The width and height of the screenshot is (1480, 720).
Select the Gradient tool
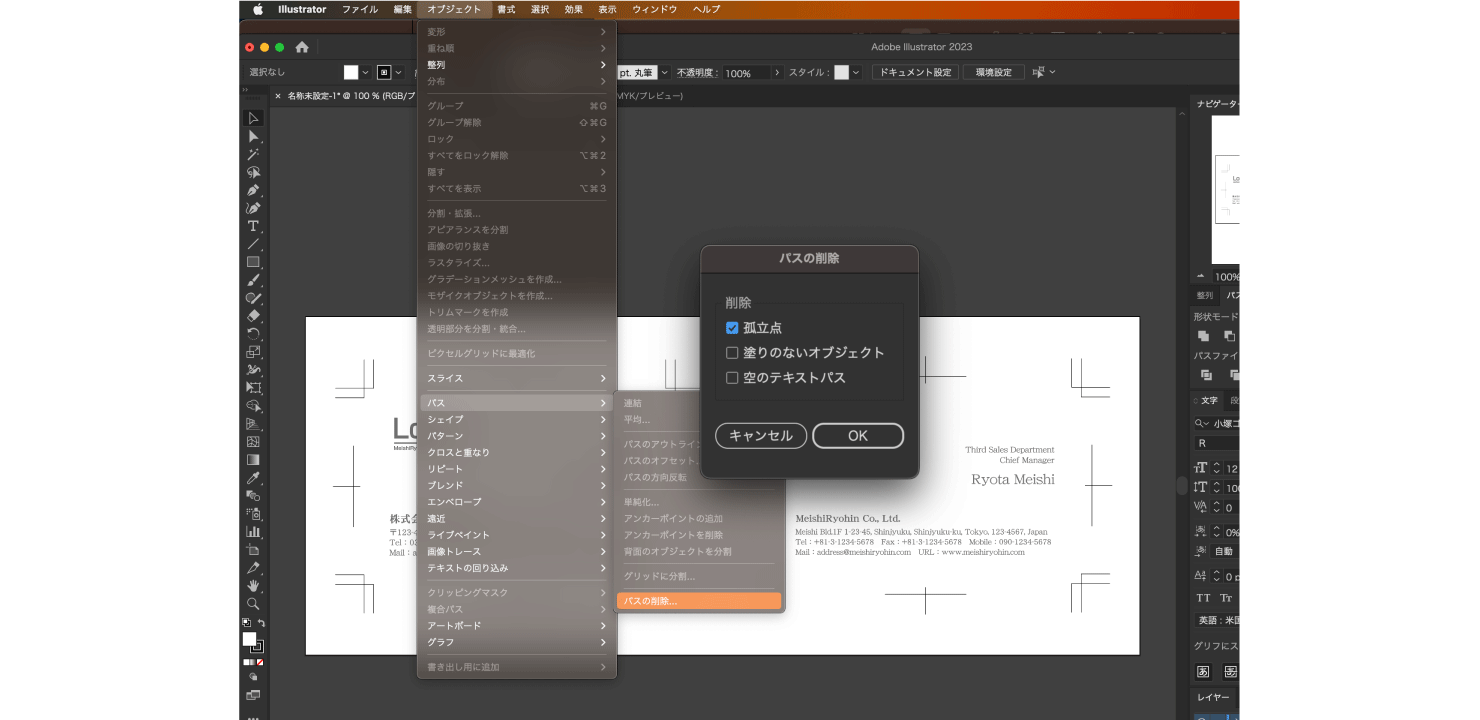[253, 460]
